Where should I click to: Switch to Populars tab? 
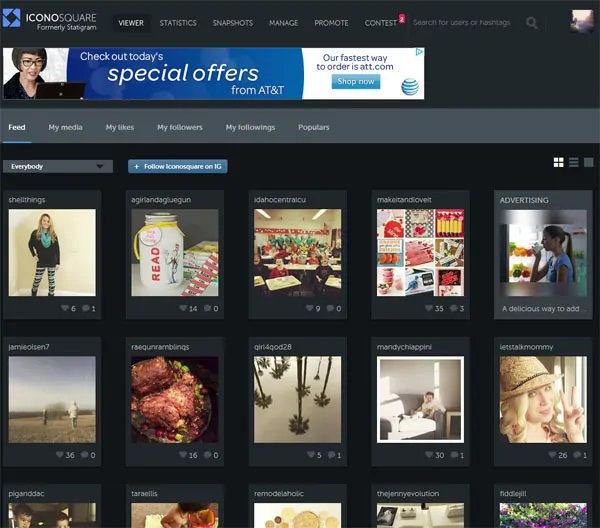click(314, 127)
